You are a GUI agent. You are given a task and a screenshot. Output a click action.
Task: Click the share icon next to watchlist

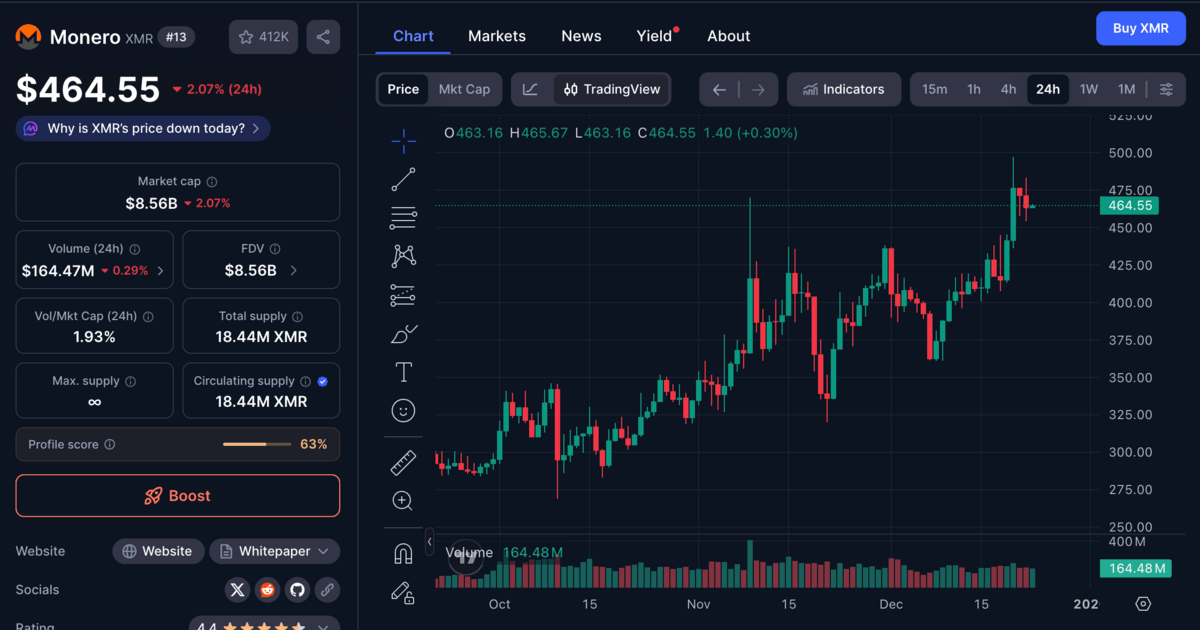coord(323,37)
